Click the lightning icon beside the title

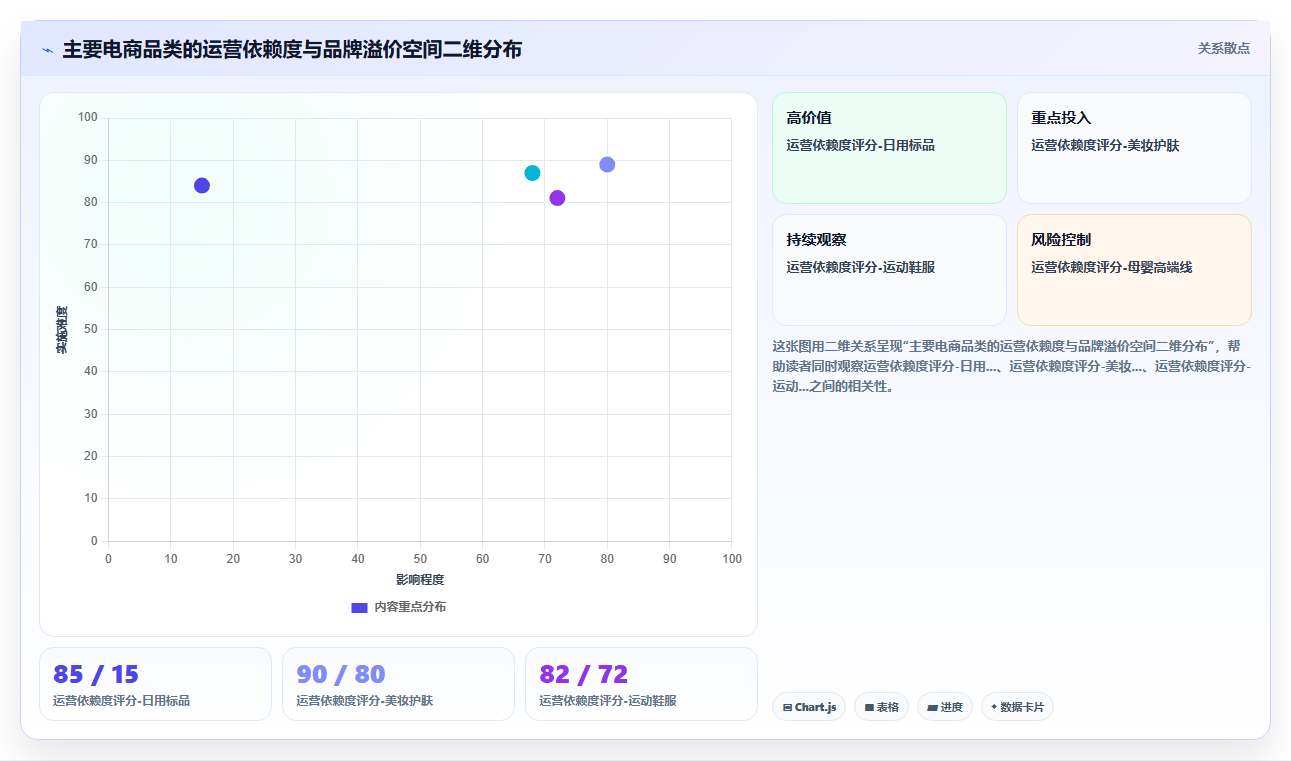(x=48, y=50)
